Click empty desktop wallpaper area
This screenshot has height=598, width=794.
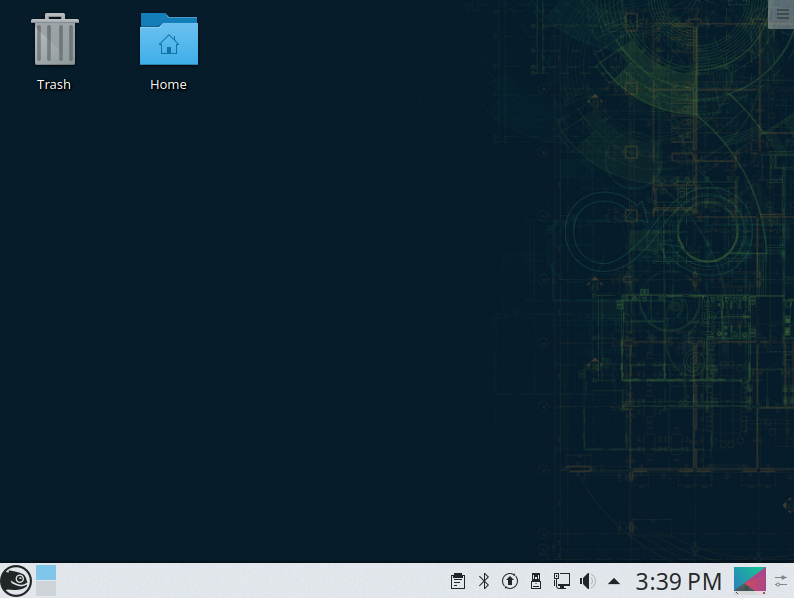click(300, 300)
